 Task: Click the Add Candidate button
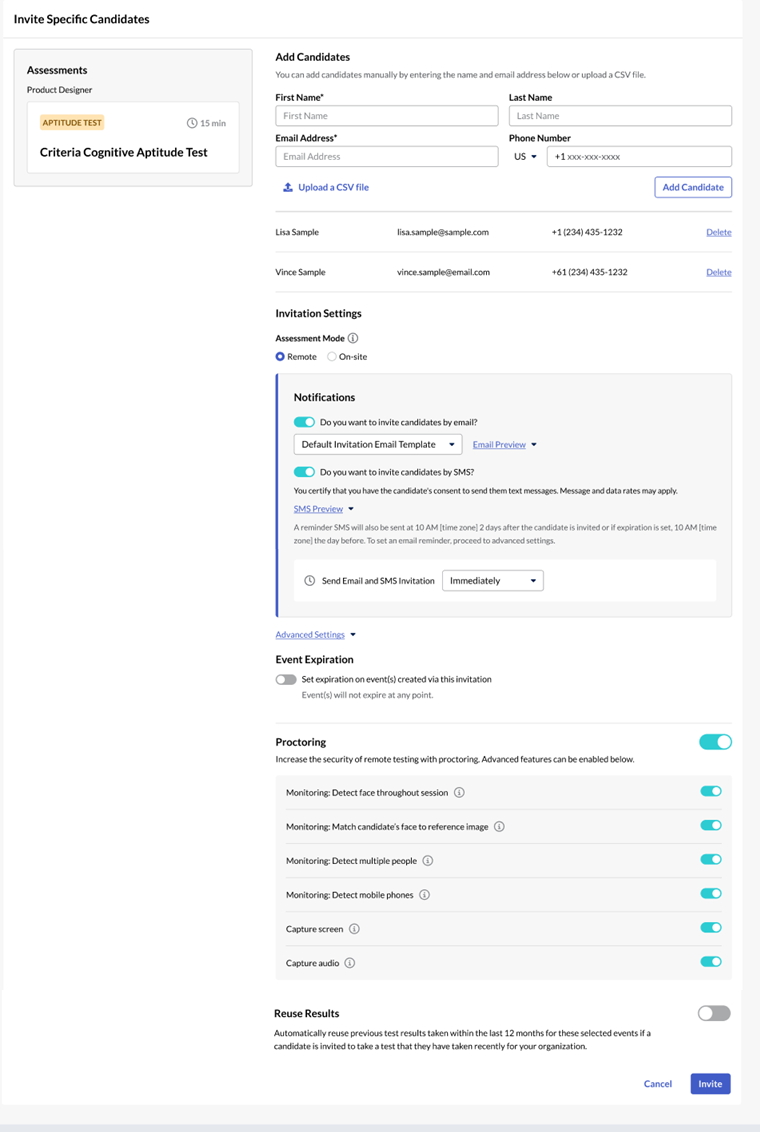693,187
